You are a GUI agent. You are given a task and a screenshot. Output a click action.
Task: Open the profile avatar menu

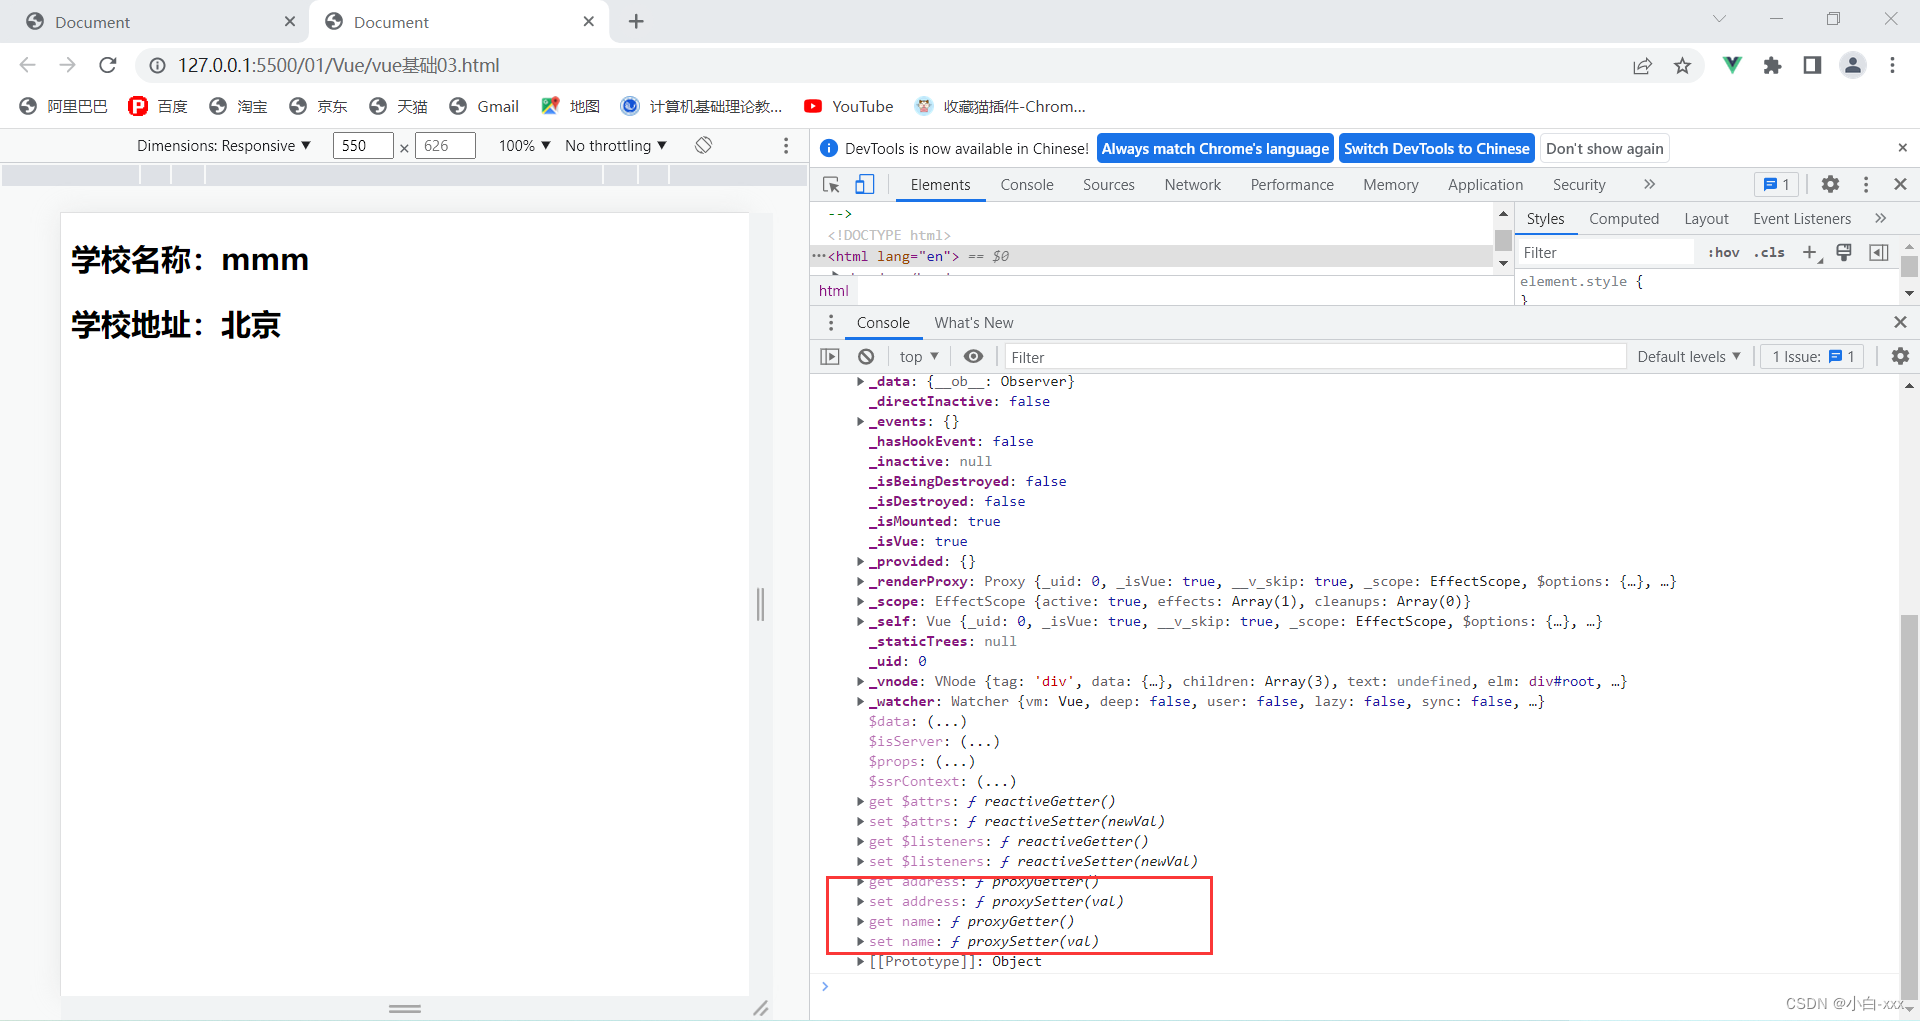(x=1852, y=65)
